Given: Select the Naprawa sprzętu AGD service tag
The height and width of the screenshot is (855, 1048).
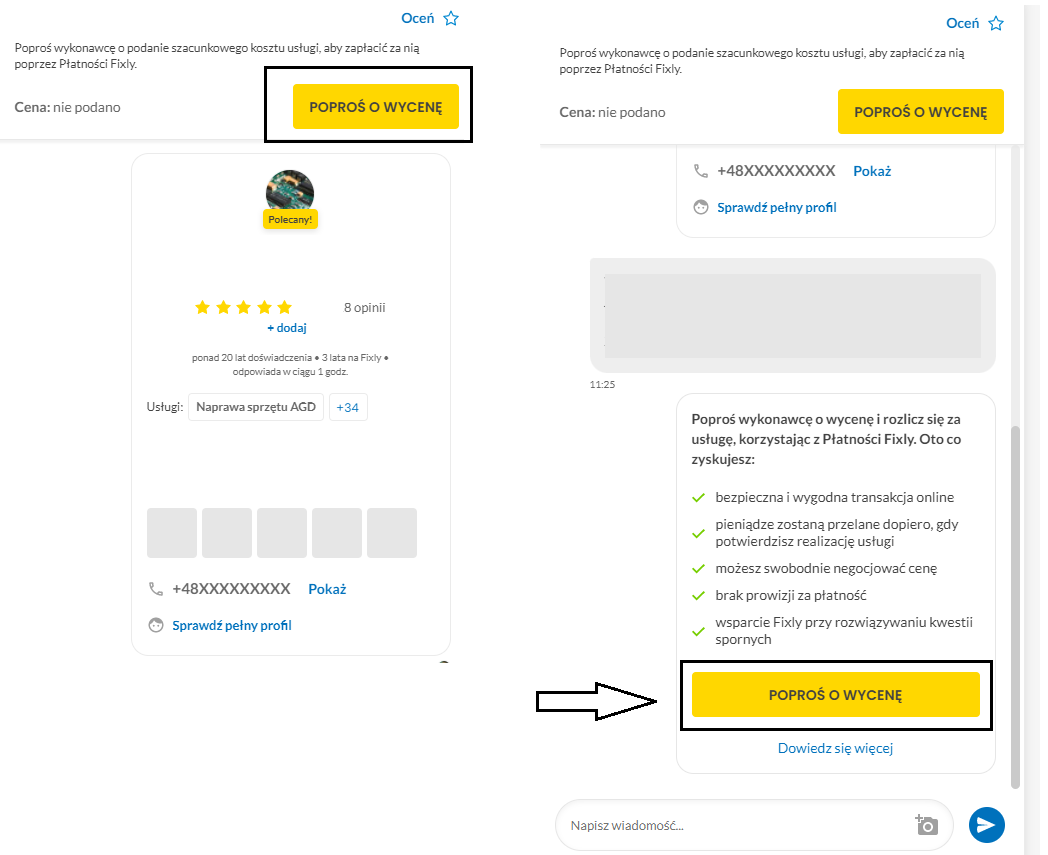Looking at the screenshot, I should (256, 407).
